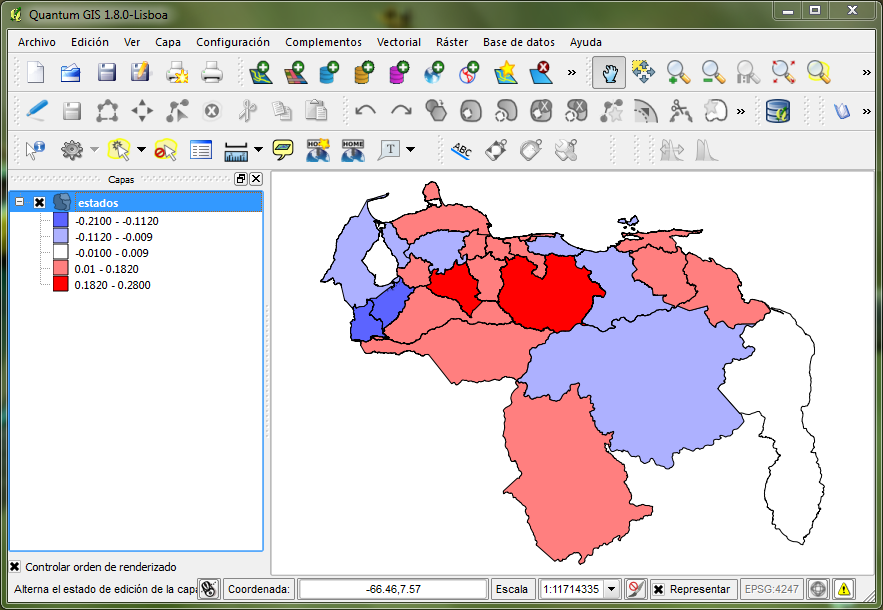Click the Coordenada input field

tap(393, 590)
